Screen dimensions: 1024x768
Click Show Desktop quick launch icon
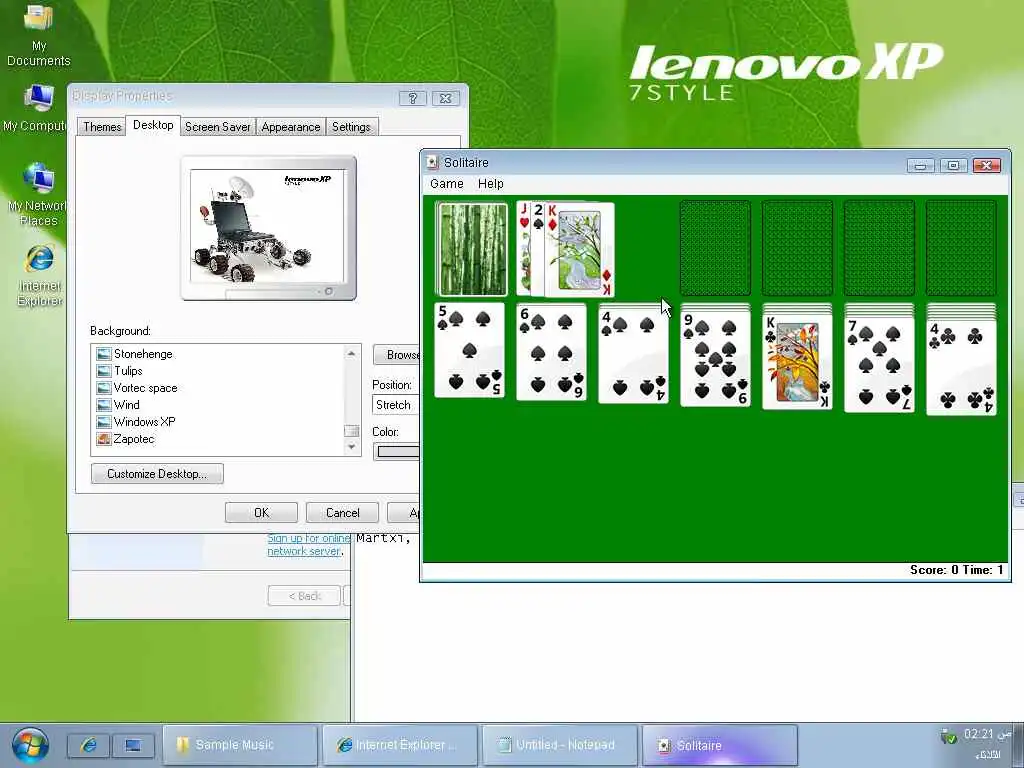(133, 745)
